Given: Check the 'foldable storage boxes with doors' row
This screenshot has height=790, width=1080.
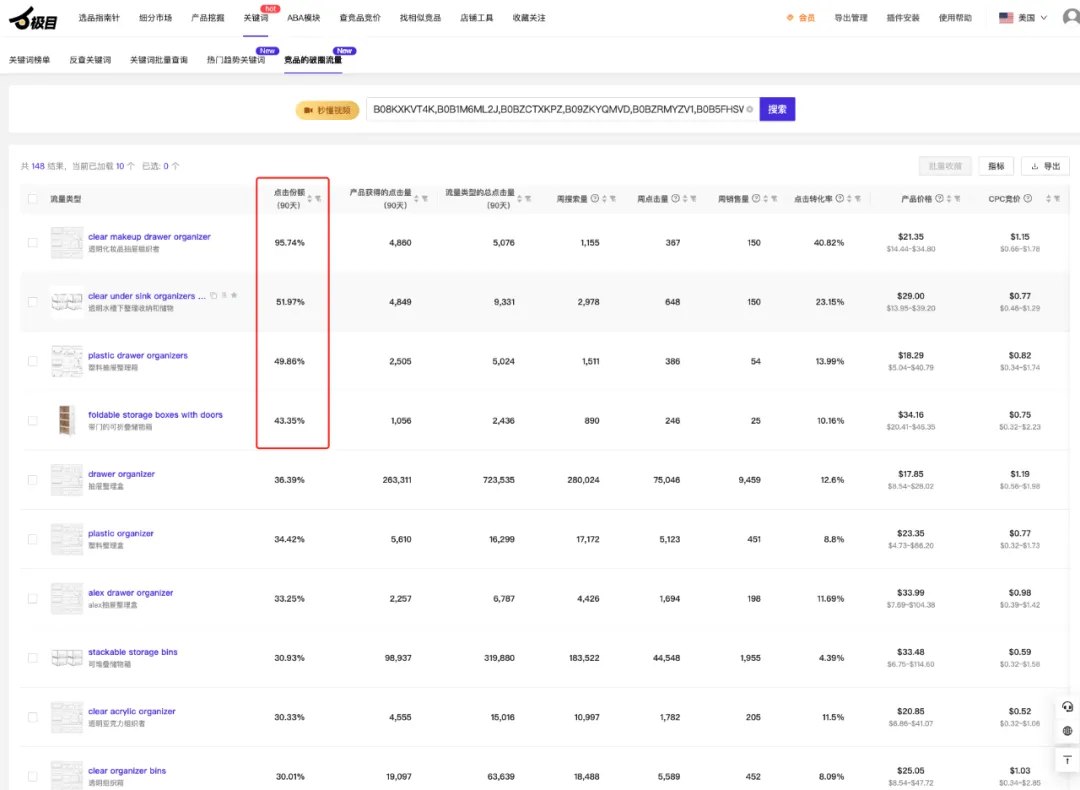Looking at the screenshot, I should tap(32, 420).
